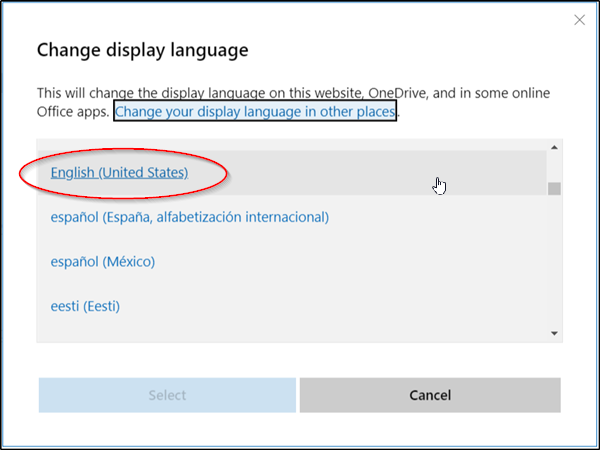
Task: Click the 'Office apps.' text before the link
Action: [x=73, y=110]
